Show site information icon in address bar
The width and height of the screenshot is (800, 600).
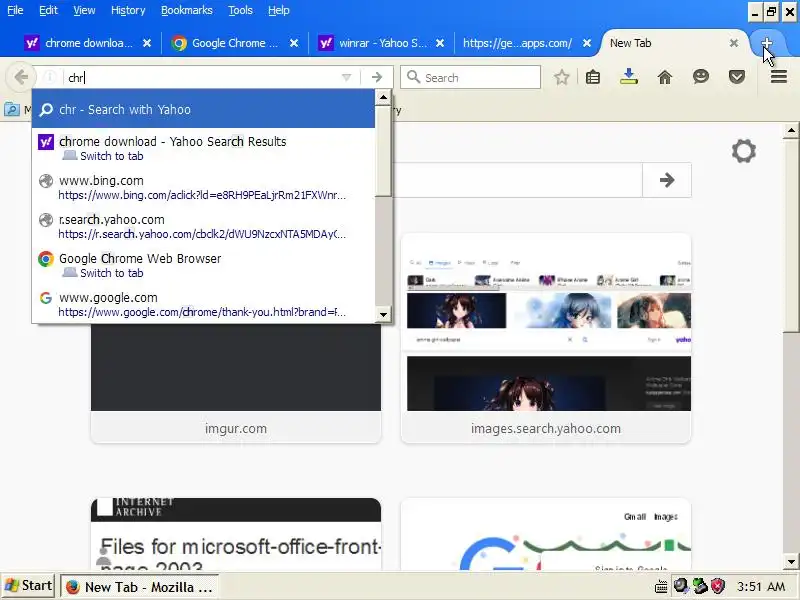[x=49, y=78]
